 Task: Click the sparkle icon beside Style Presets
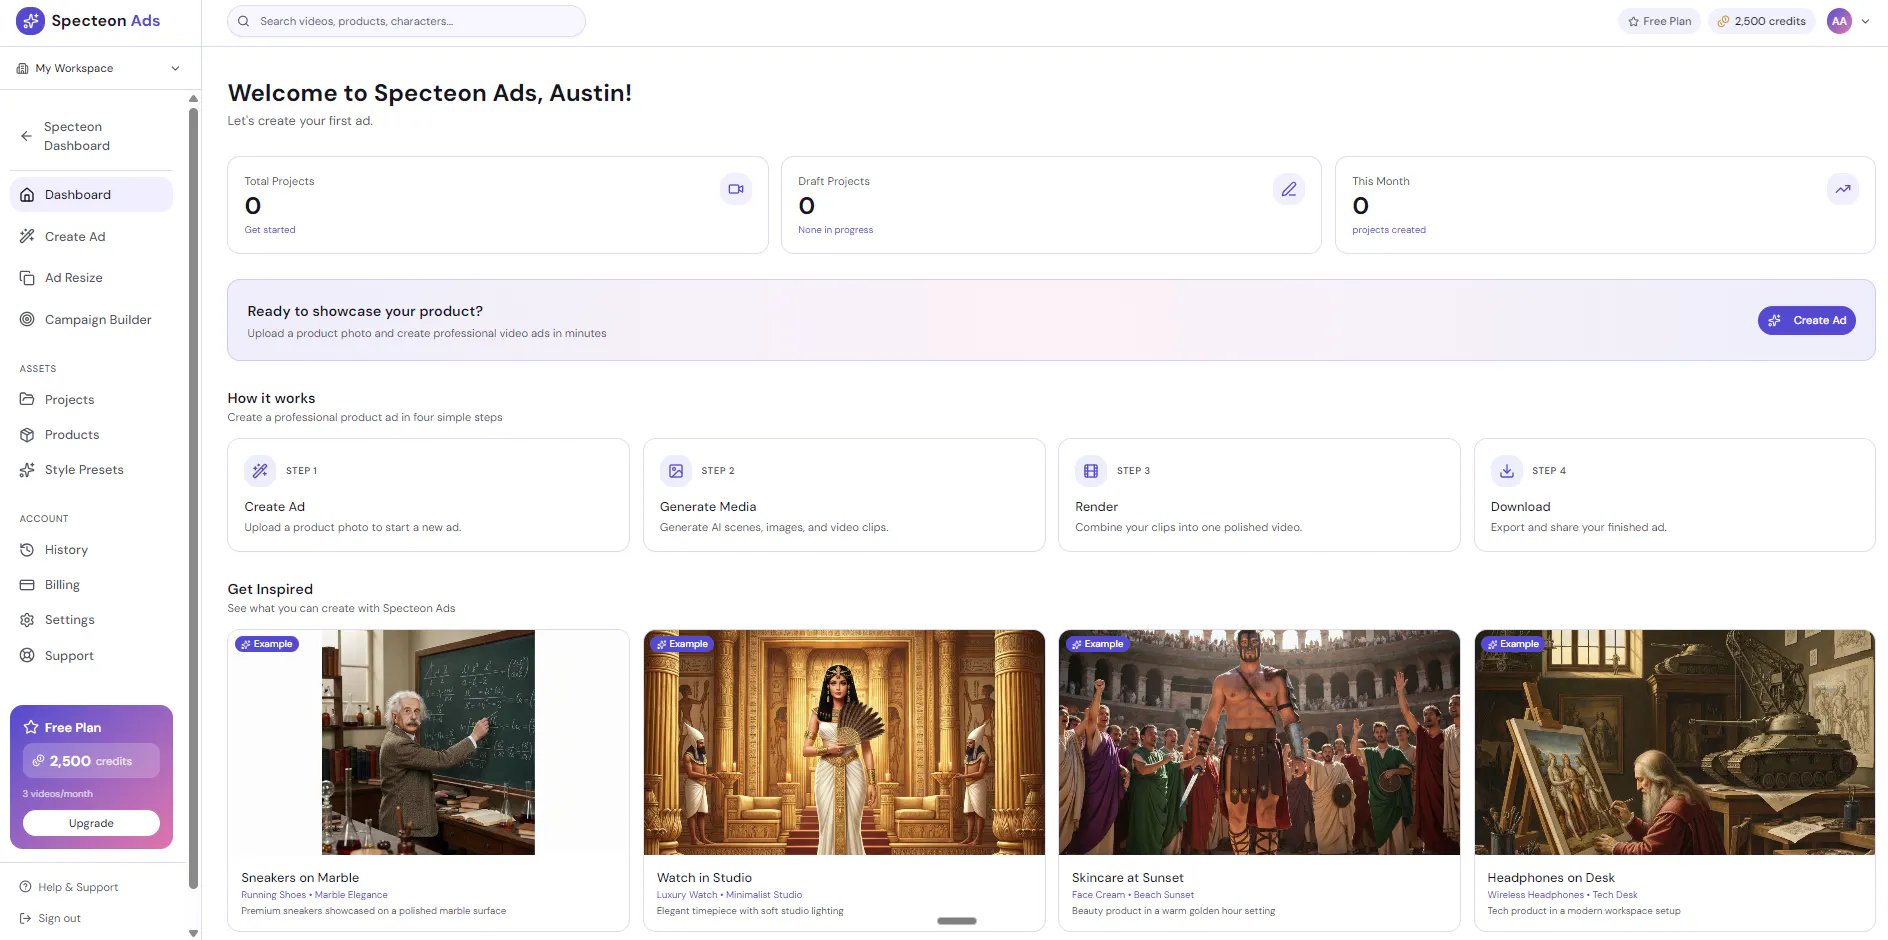tap(27, 470)
